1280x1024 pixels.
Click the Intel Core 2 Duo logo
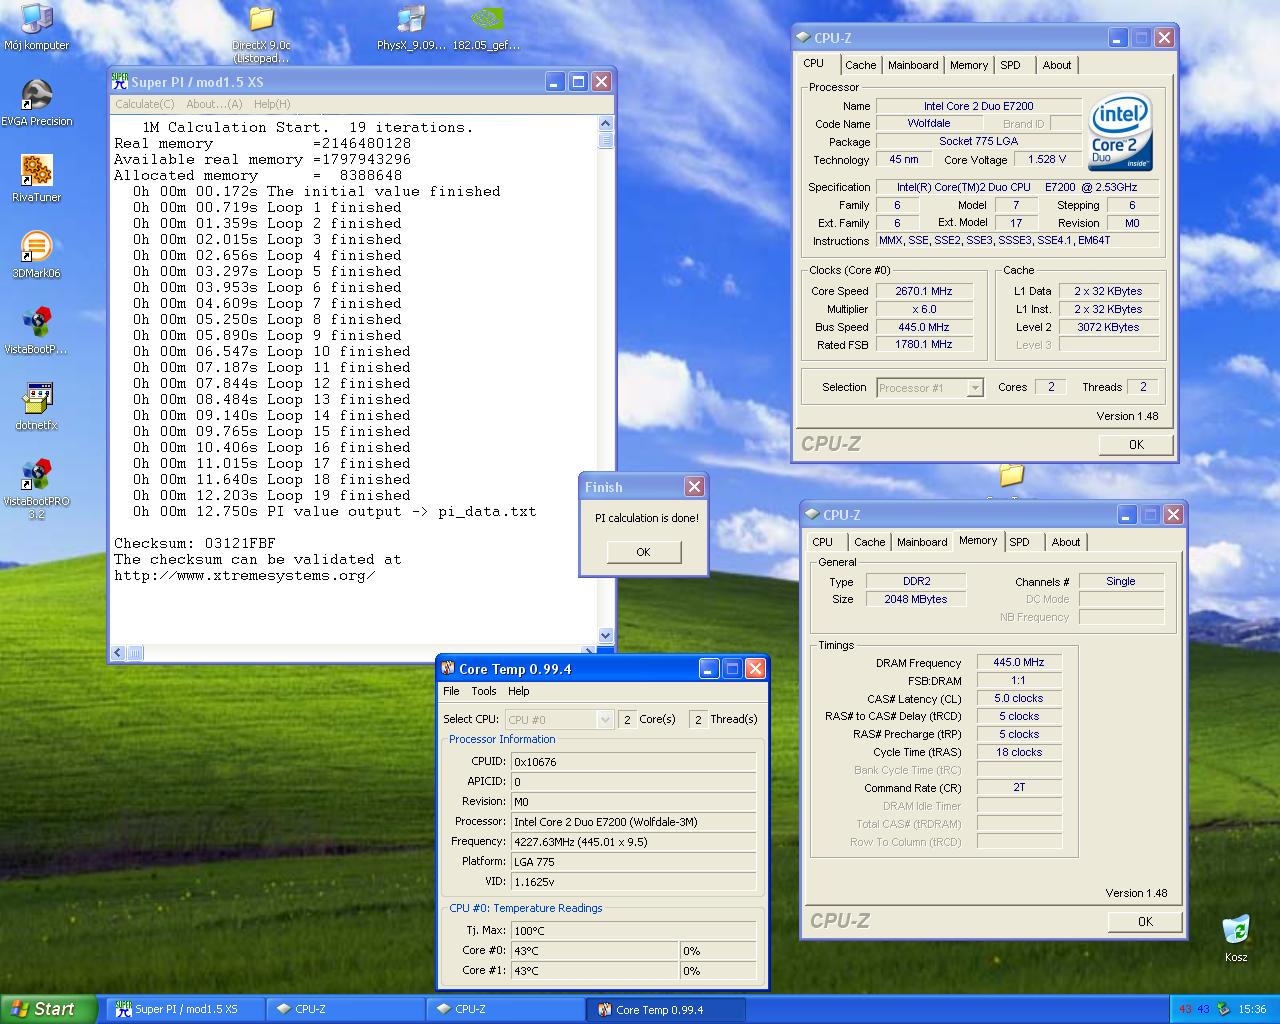pyautogui.click(x=1121, y=132)
